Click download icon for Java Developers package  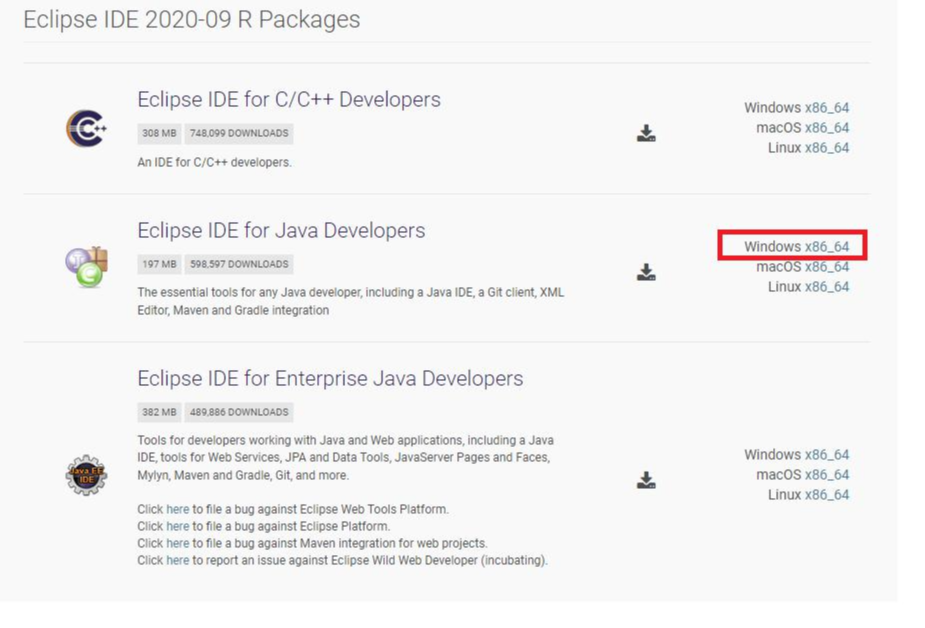[646, 272]
